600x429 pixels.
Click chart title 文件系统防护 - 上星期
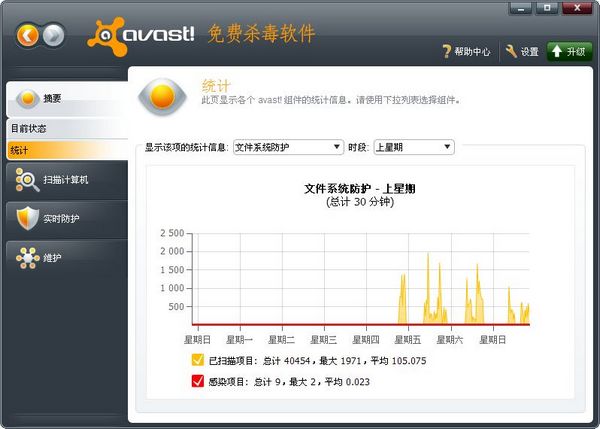point(360,189)
